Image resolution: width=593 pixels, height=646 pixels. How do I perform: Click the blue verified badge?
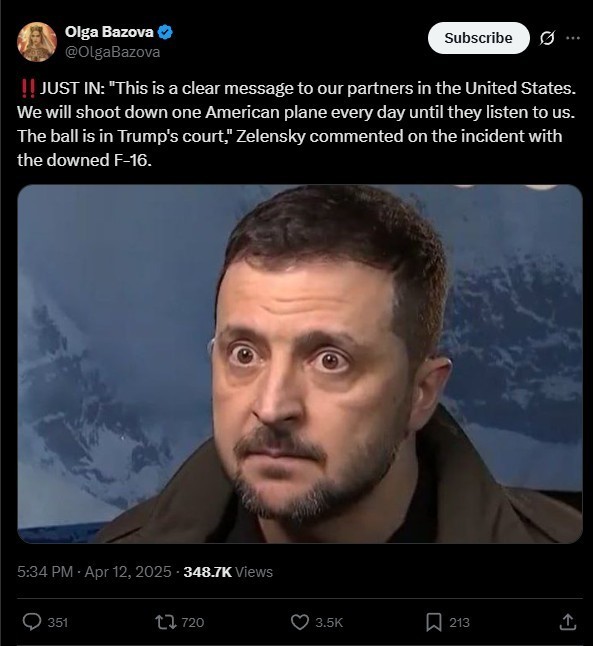click(x=165, y=32)
